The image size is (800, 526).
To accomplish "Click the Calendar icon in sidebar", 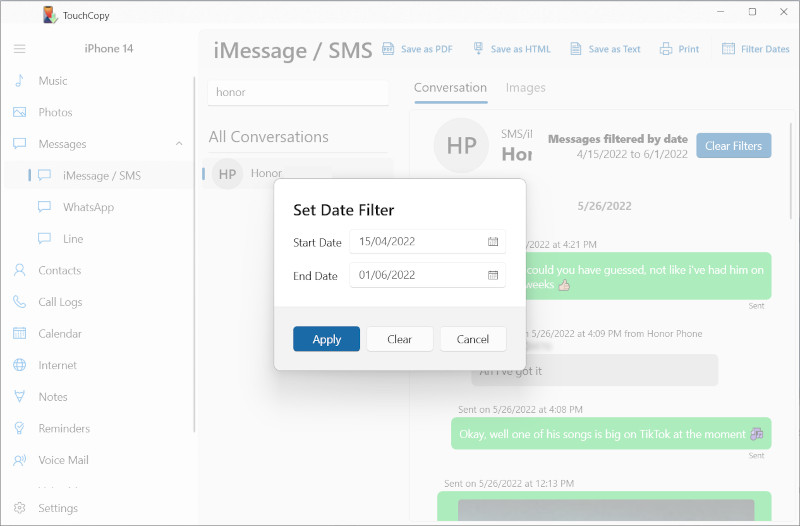I will [x=19, y=334].
